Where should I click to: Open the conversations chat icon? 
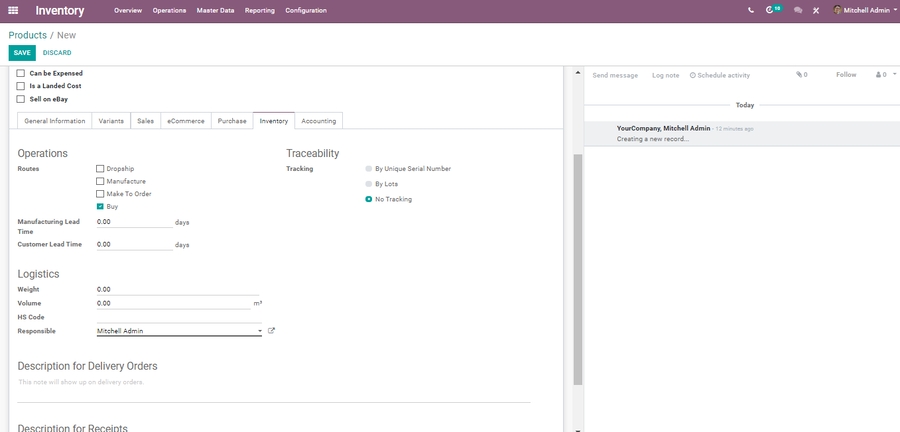pyautogui.click(x=798, y=10)
